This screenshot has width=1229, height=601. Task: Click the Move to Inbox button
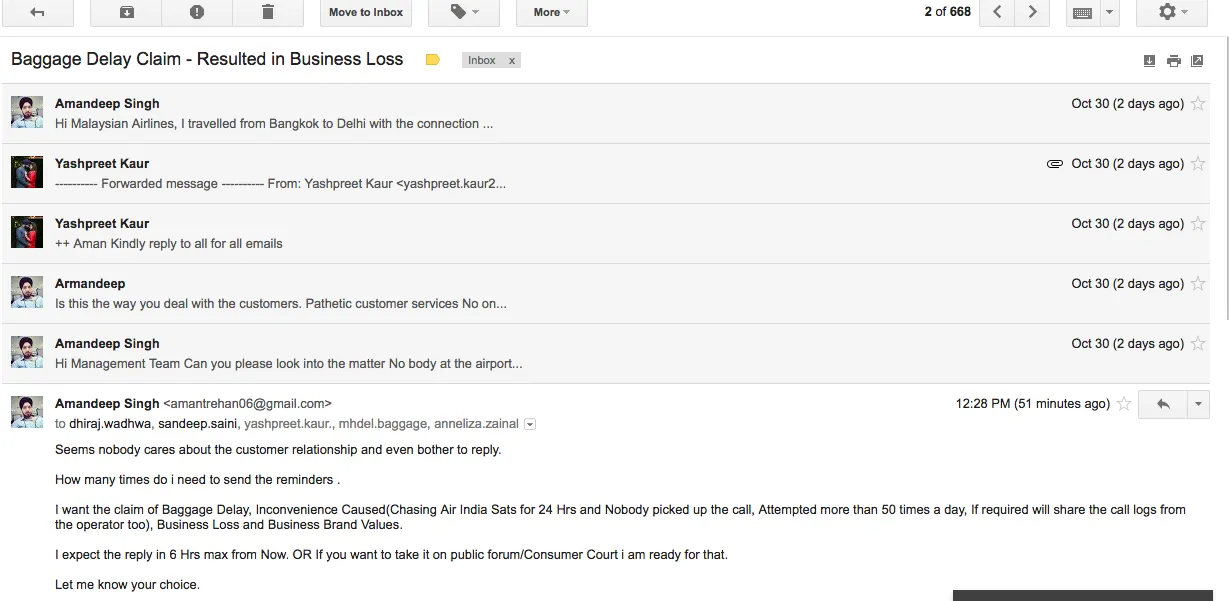[366, 13]
